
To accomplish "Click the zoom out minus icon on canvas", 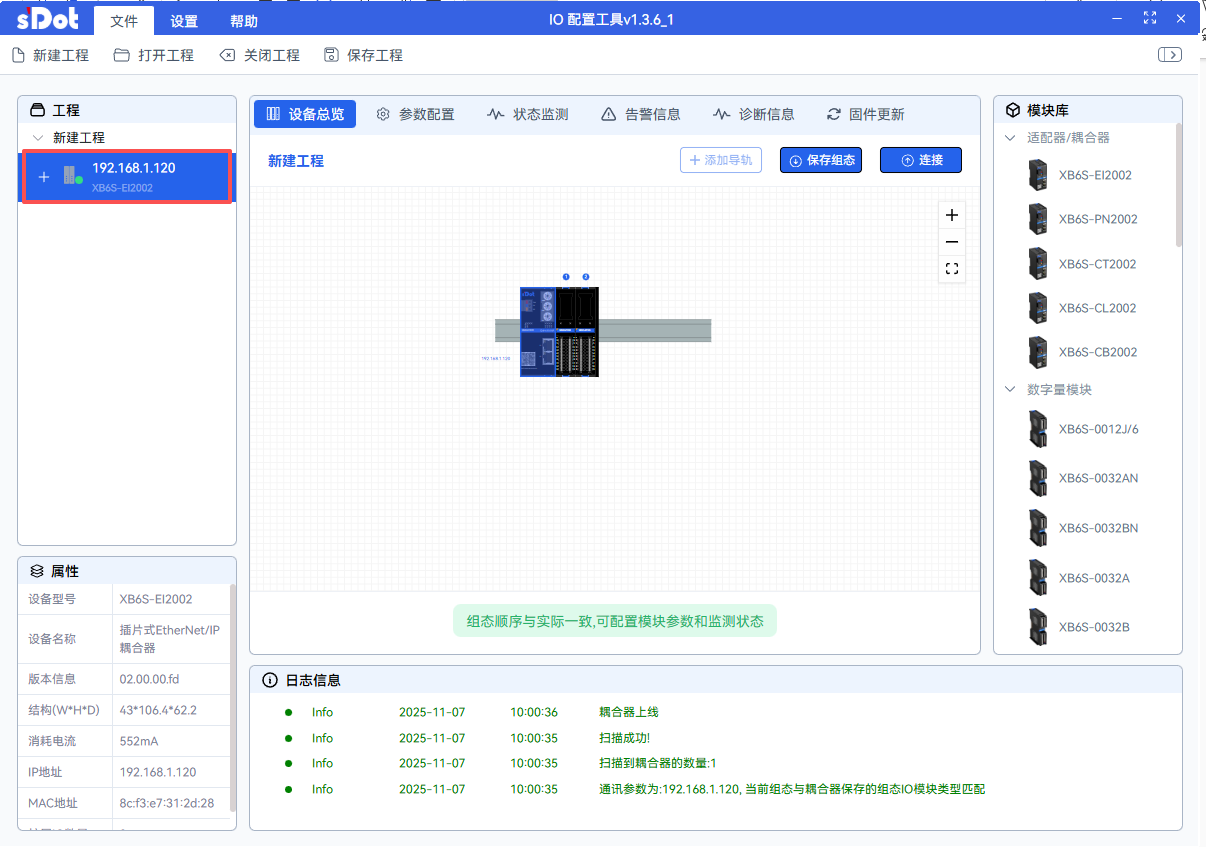I will tap(952, 242).
